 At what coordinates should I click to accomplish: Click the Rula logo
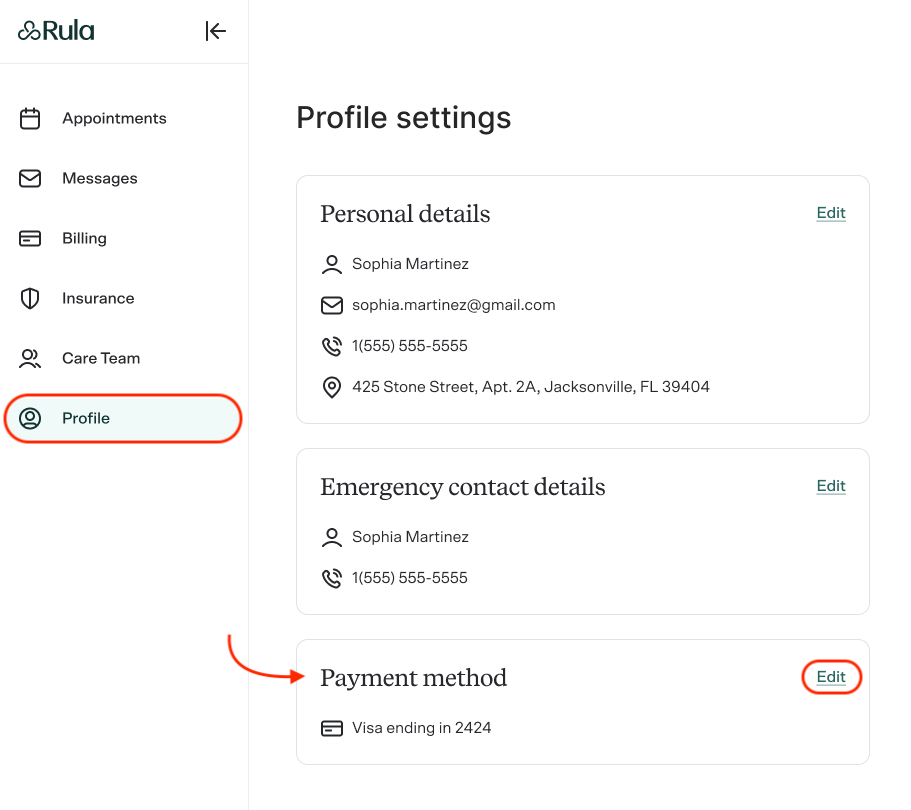pos(56,31)
